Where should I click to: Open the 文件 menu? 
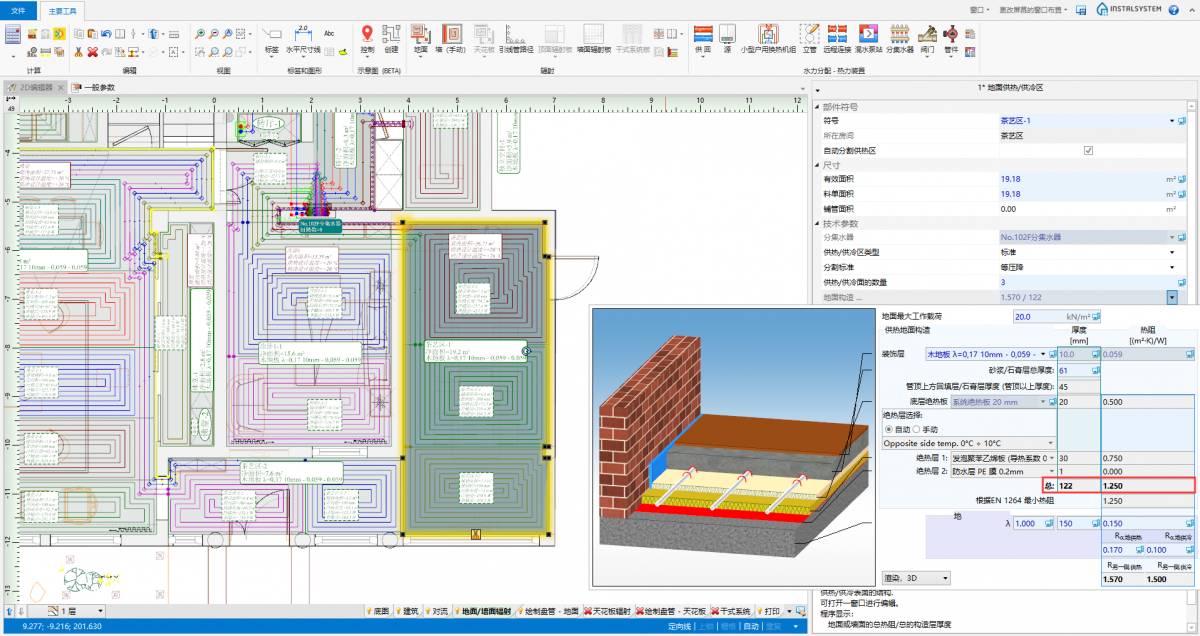click(19, 10)
